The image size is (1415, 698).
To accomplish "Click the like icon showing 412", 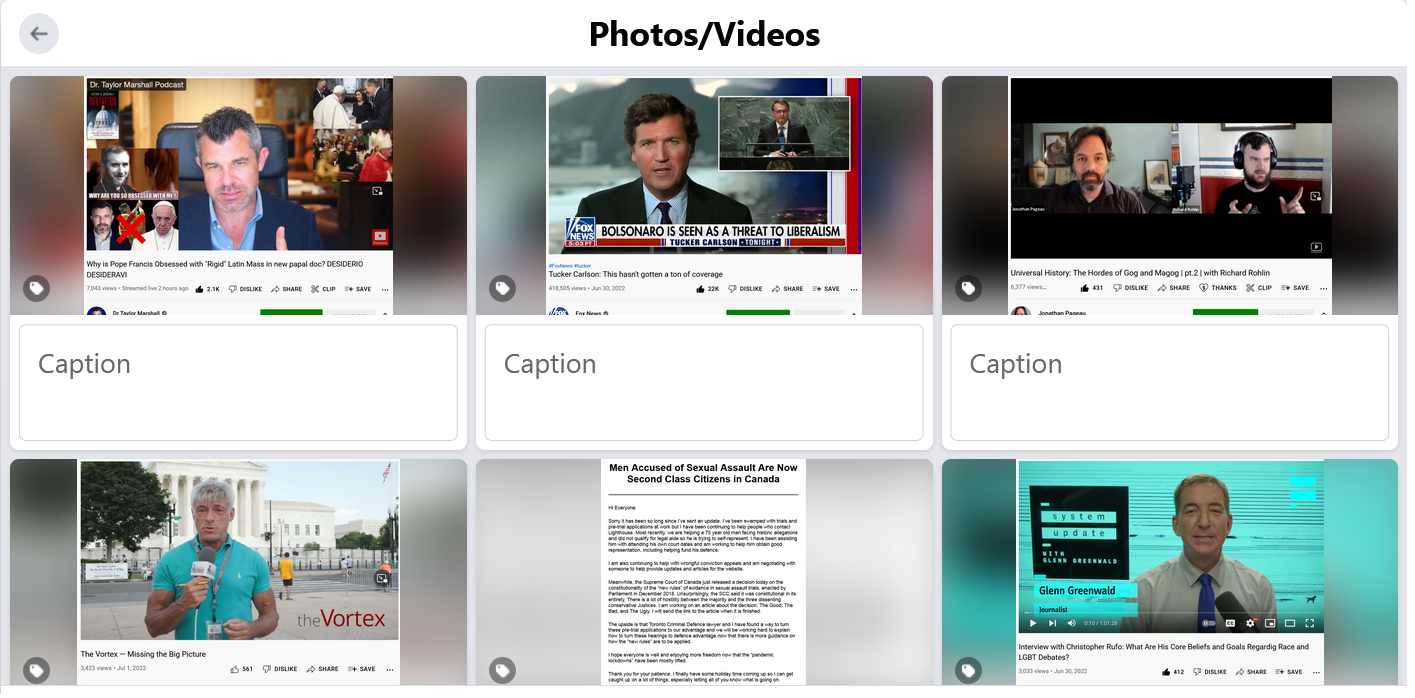I will coord(1166,672).
